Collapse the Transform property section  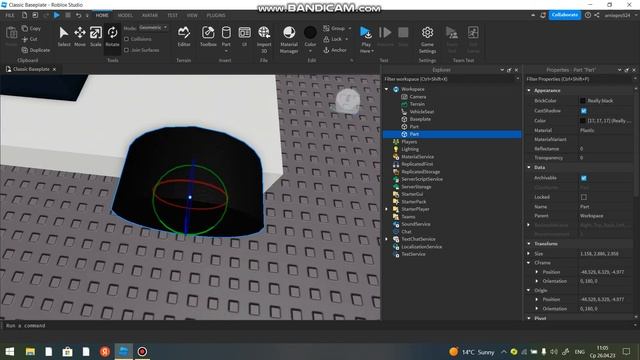(529, 244)
